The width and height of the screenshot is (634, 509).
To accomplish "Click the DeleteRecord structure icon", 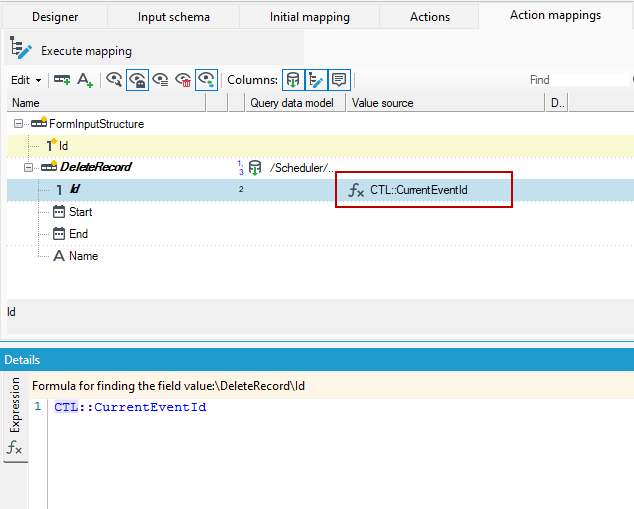I will point(49,166).
